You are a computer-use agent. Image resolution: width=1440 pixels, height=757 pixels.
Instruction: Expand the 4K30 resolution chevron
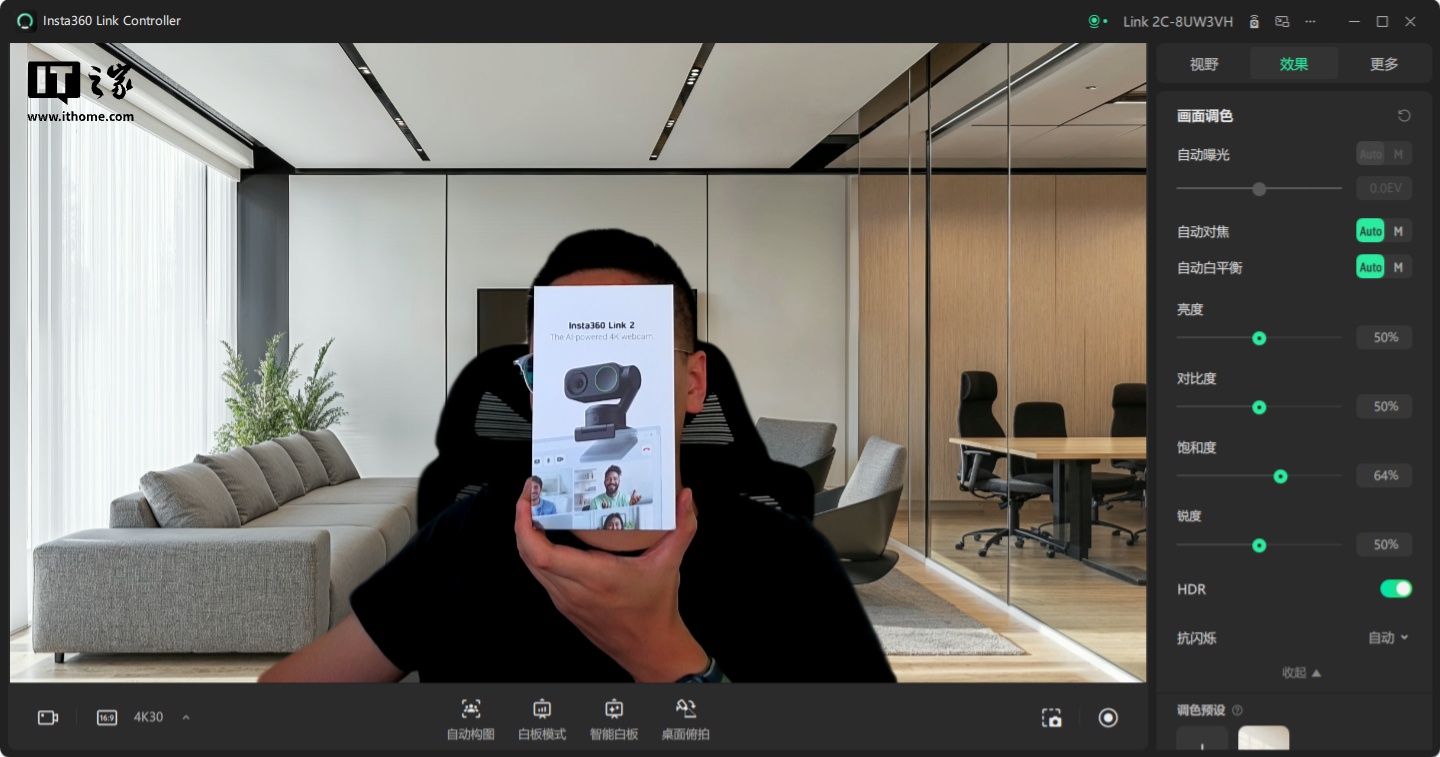pyautogui.click(x=186, y=717)
